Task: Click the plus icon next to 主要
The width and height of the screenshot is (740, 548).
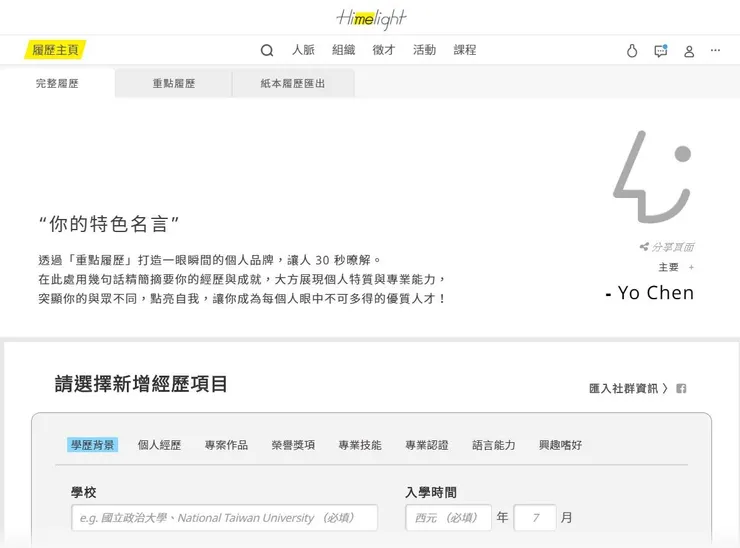Action: tap(691, 267)
